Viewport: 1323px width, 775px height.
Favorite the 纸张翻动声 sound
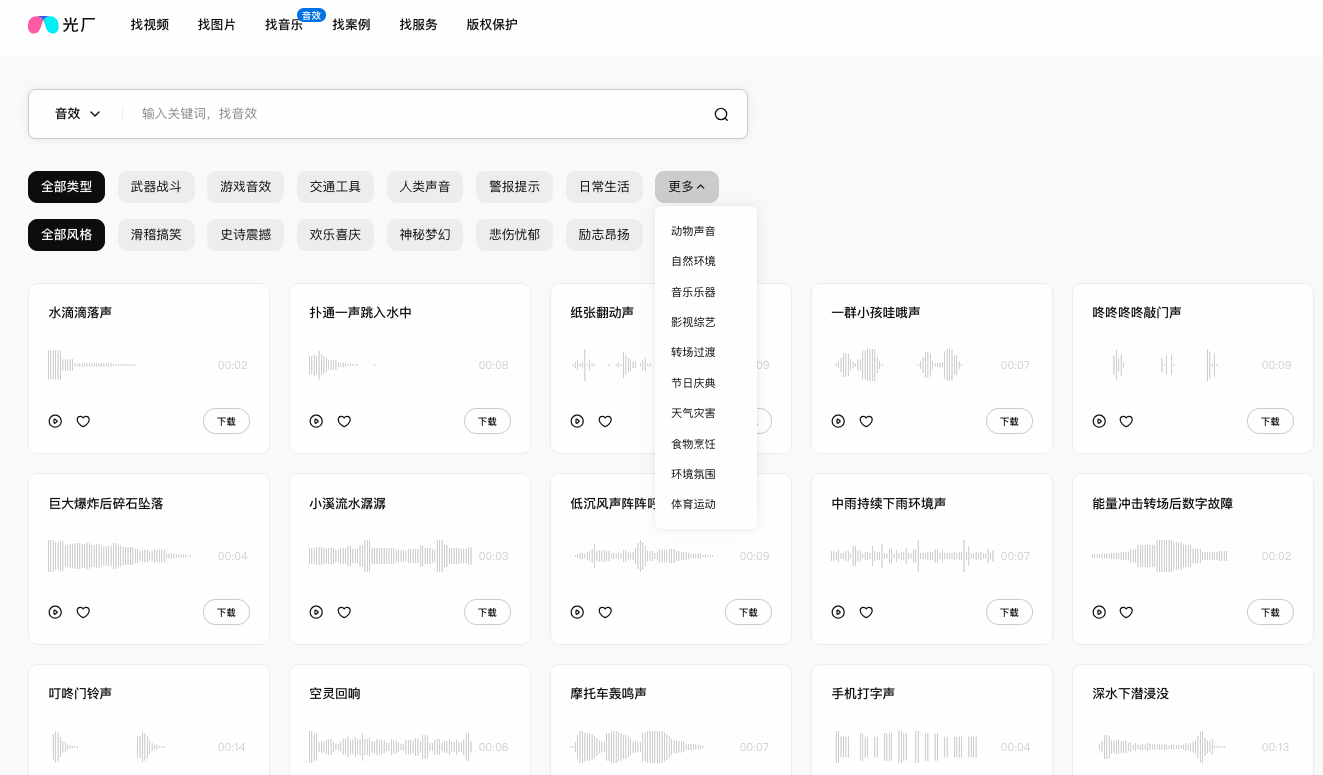[605, 421]
